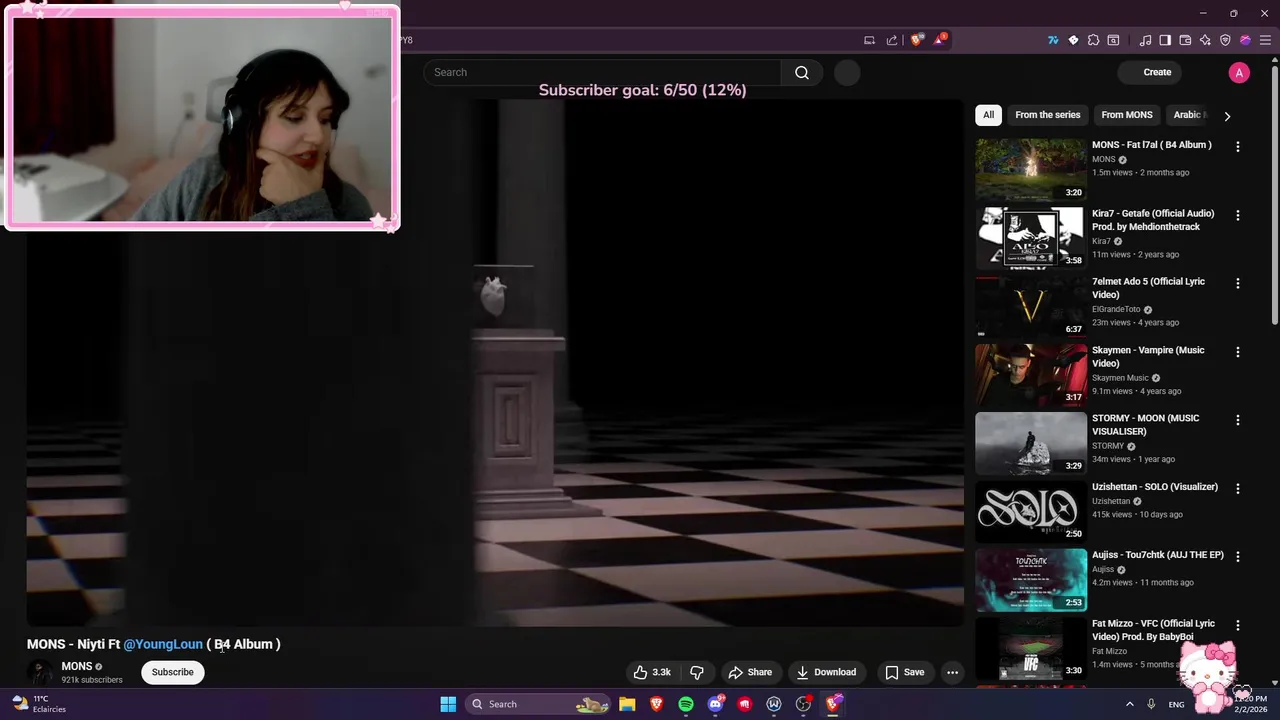Screen dimensions: 1280x720
Task: Subscribe to the MONS channel
Action: [x=173, y=672]
